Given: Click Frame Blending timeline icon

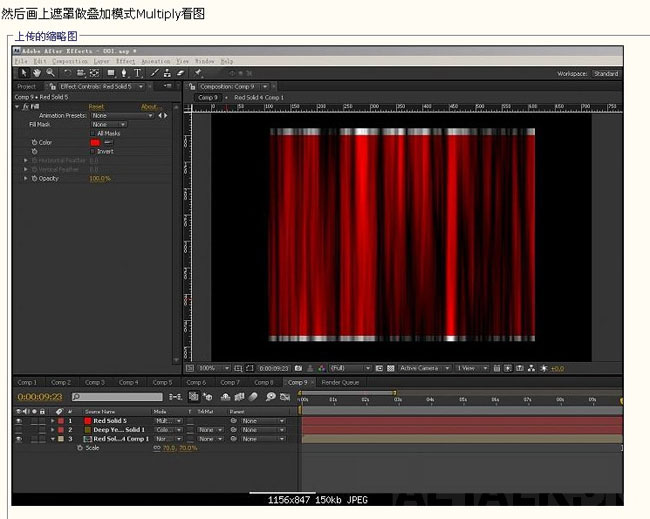Looking at the screenshot, I should (x=239, y=397).
